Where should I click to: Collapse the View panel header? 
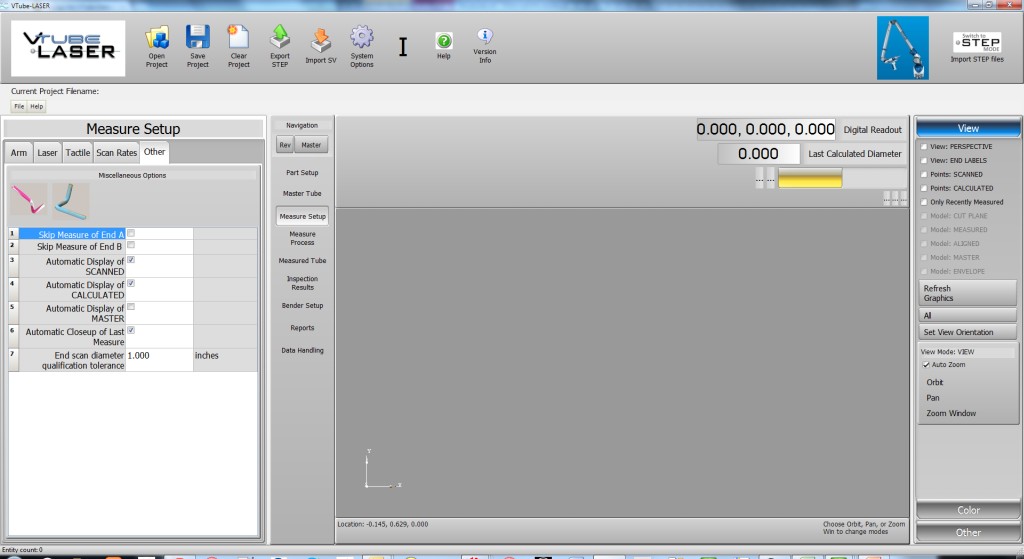[x=968, y=128]
